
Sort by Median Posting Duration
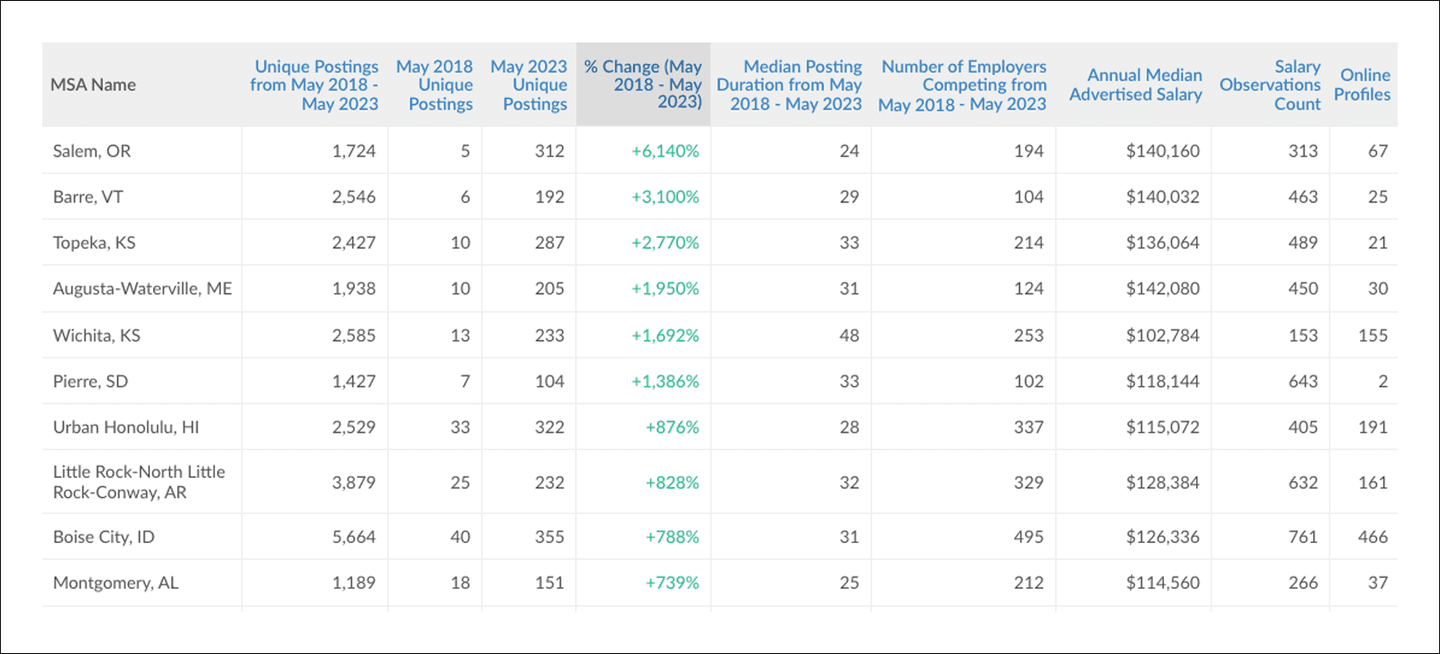coord(788,85)
